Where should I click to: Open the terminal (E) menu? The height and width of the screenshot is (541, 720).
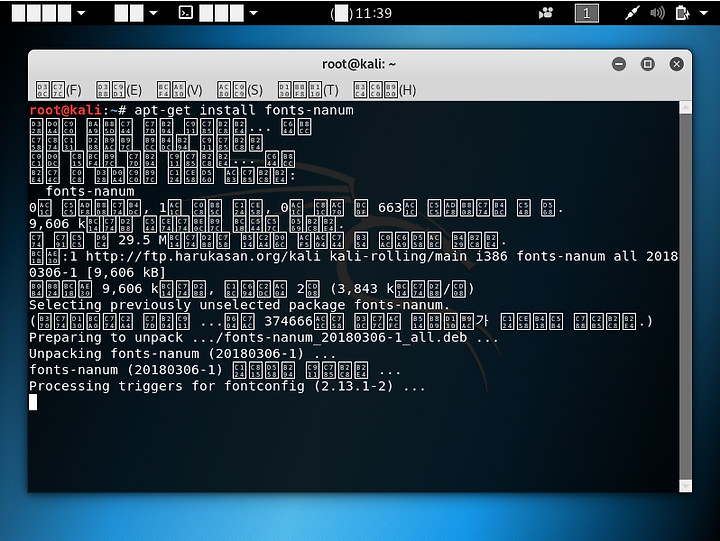click(x=119, y=90)
